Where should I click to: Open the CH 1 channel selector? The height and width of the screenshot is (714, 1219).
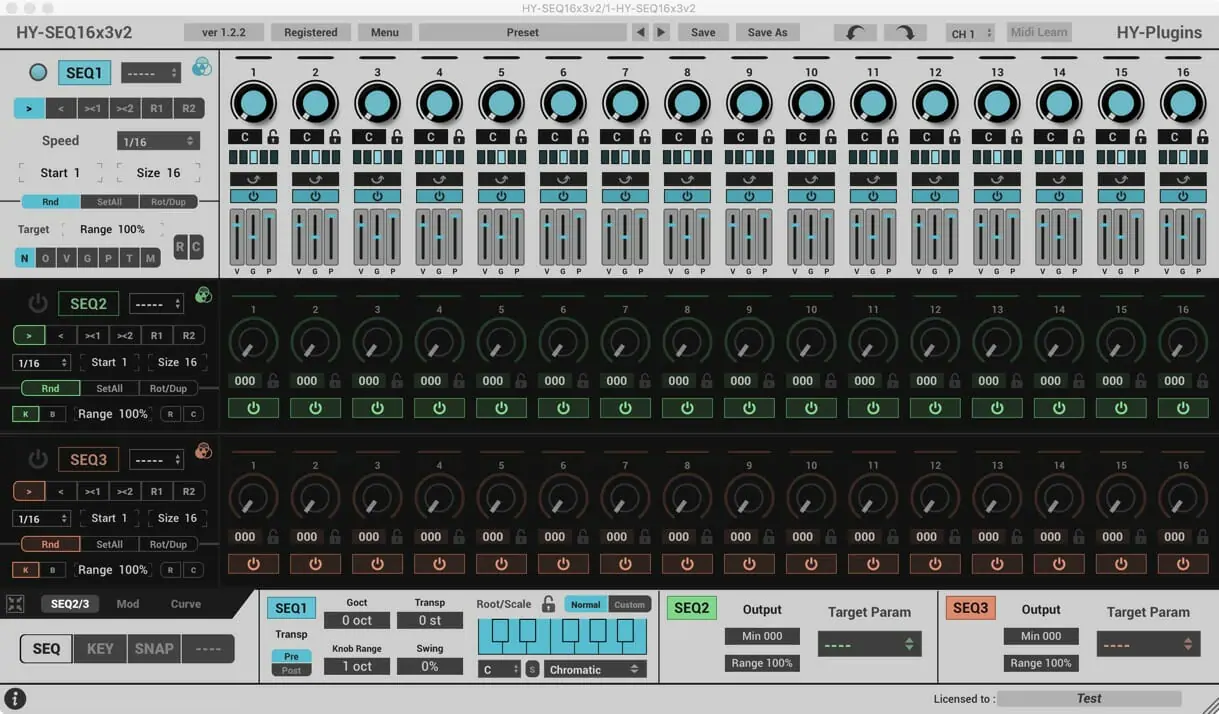pos(969,33)
